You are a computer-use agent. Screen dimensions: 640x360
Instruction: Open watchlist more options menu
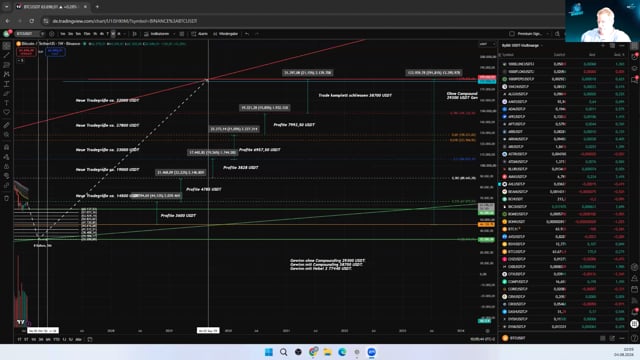pos(622,46)
